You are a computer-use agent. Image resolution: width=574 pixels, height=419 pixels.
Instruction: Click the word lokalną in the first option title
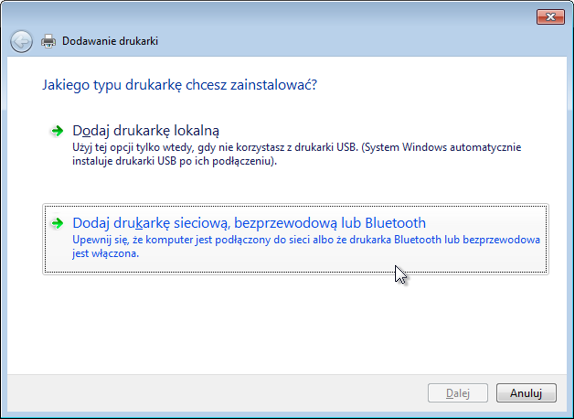[x=197, y=131]
